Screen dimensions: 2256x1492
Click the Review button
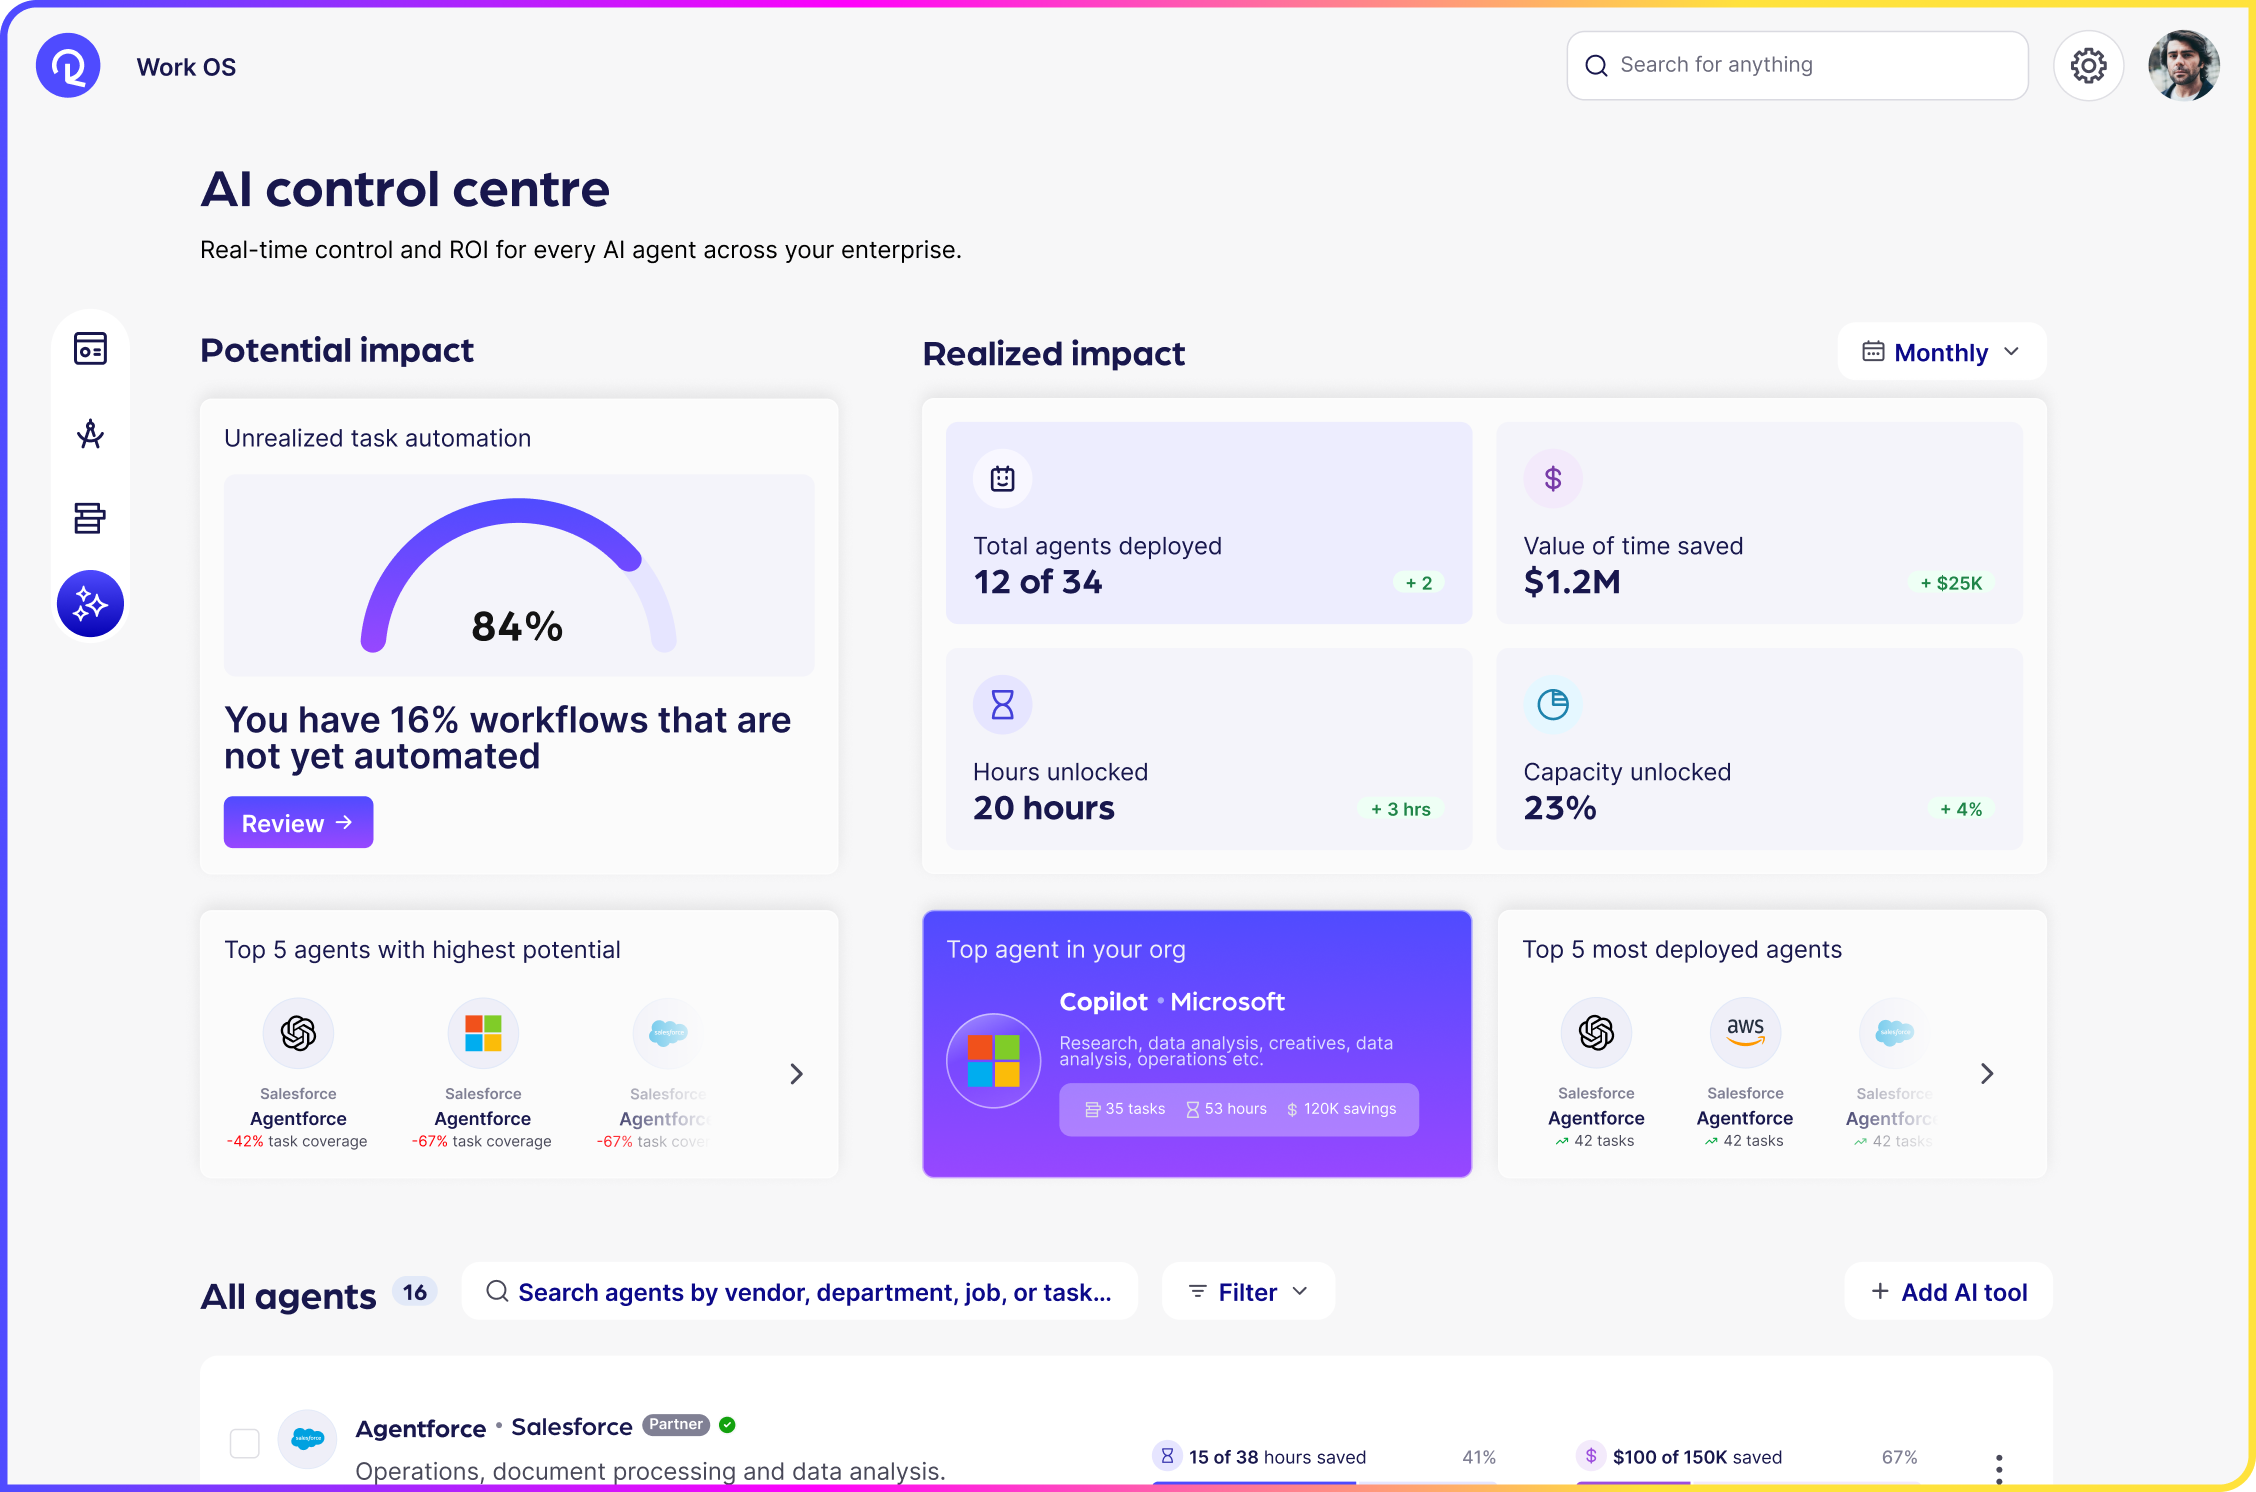tap(298, 823)
